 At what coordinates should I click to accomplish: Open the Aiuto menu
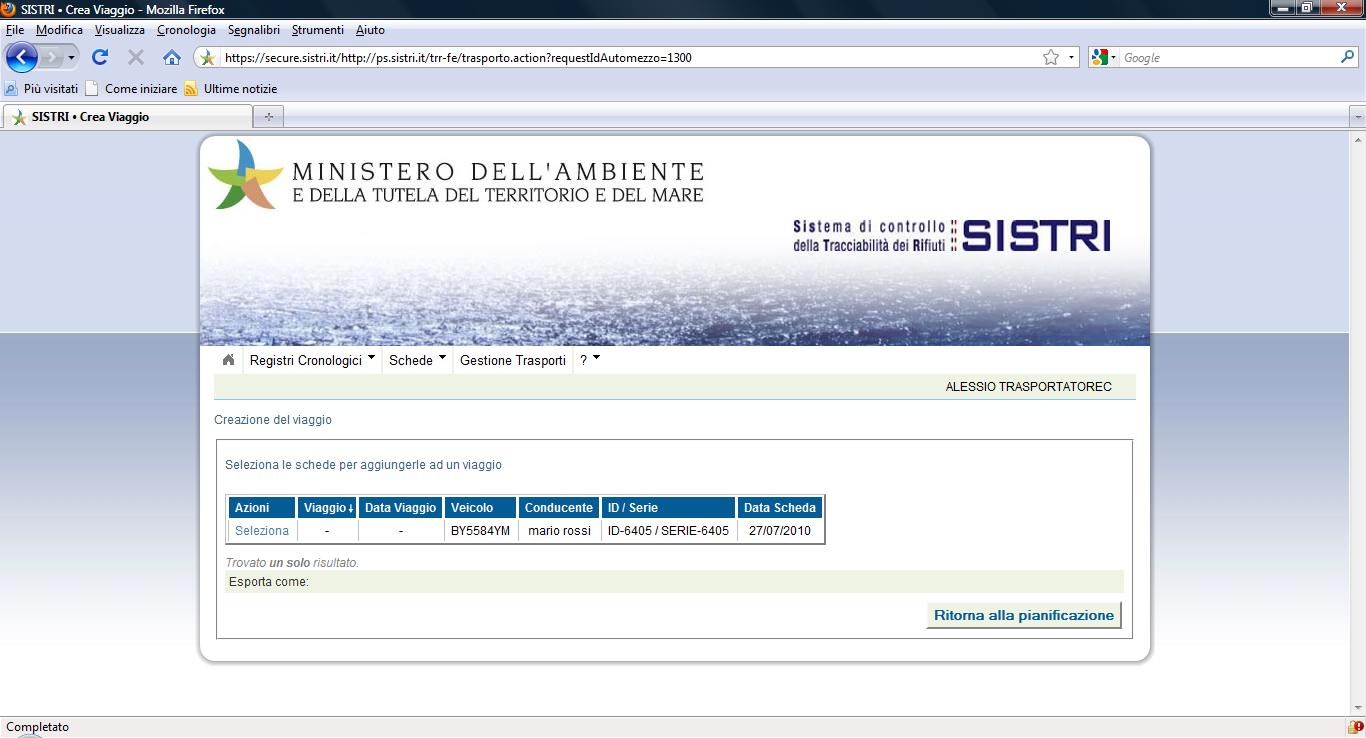tap(370, 30)
